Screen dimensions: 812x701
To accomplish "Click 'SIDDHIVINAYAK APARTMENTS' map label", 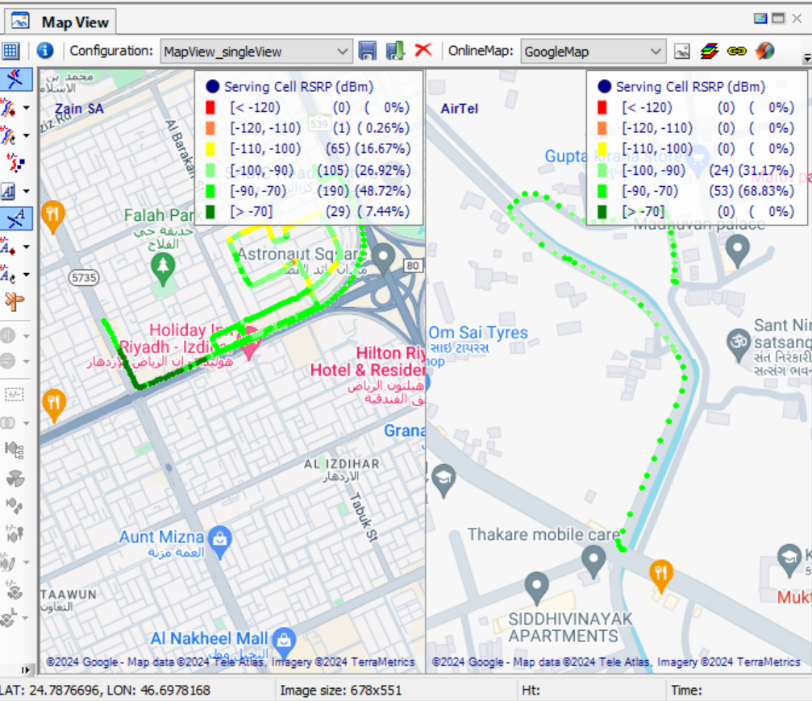I will (x=570, y=627).
